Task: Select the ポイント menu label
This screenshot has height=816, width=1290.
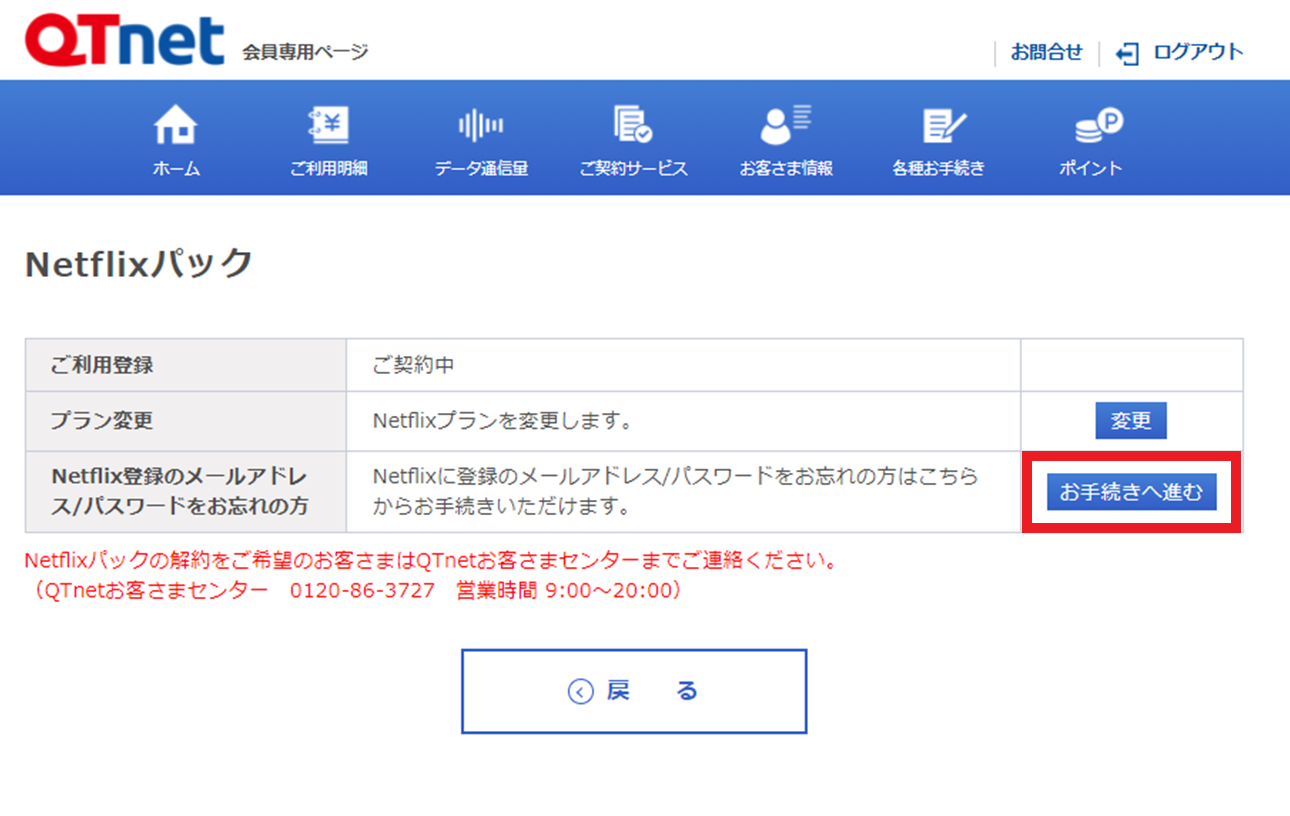Action: pyautogui.click(x=1091, y=169)
